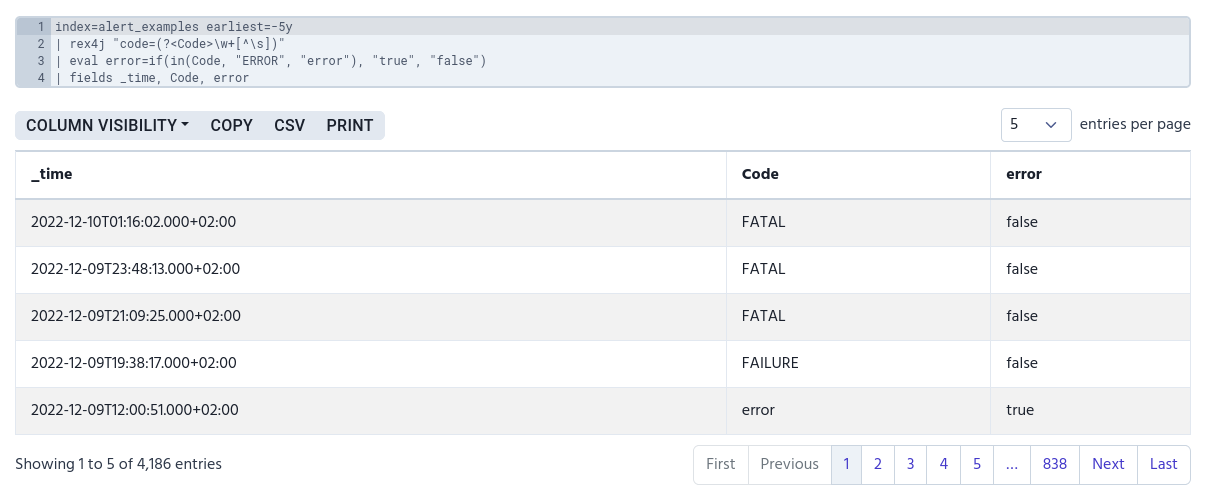Click FATAL in the 23:48:13 row
Image resolution: width=1208 pixels, height=500 pixels.
tap(763, 269)
